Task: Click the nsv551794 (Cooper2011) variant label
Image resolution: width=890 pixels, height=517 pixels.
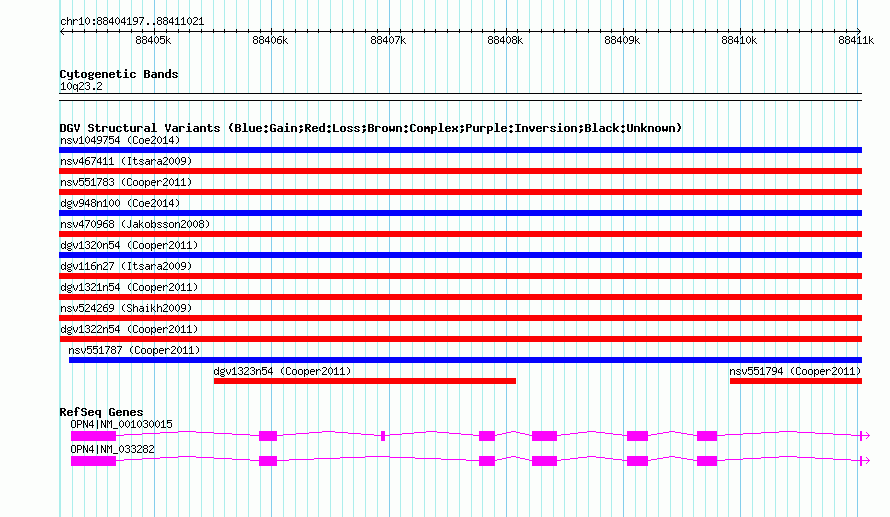Action: pyautogui.click(x=795, y=371)
